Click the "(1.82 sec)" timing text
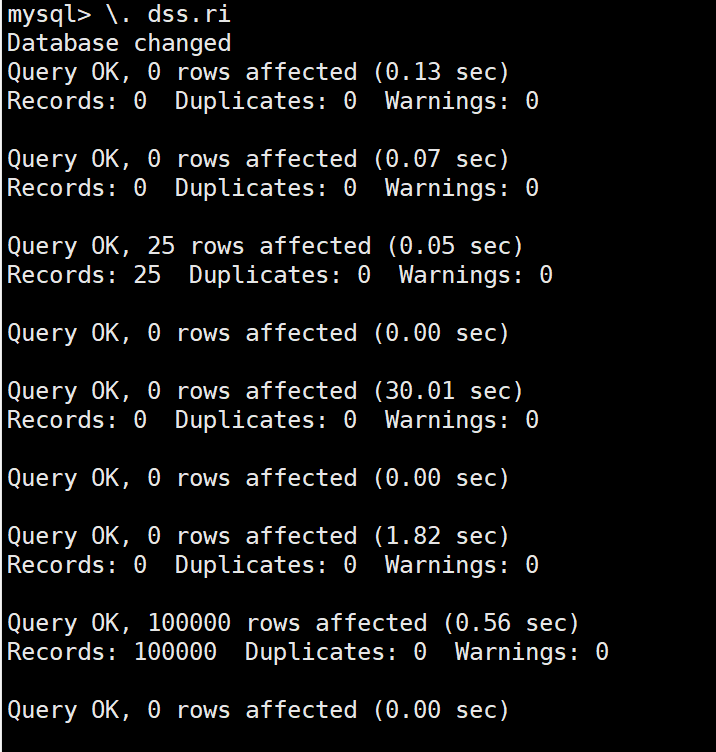This screenshot has width=716, height=752. pos(441,537)
